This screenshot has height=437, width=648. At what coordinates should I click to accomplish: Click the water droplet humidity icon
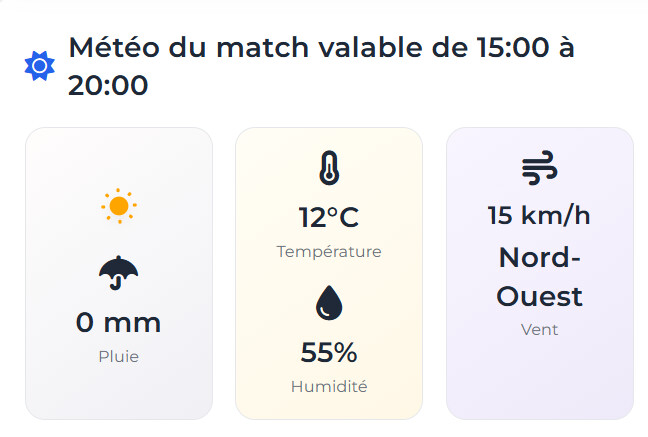[329, 302]
